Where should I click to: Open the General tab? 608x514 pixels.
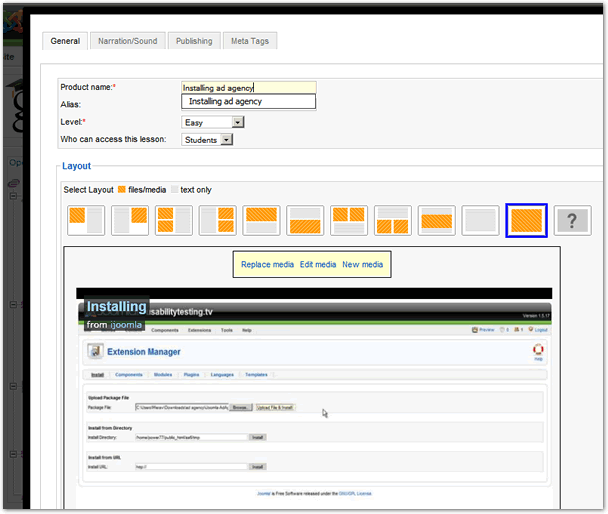65,41
